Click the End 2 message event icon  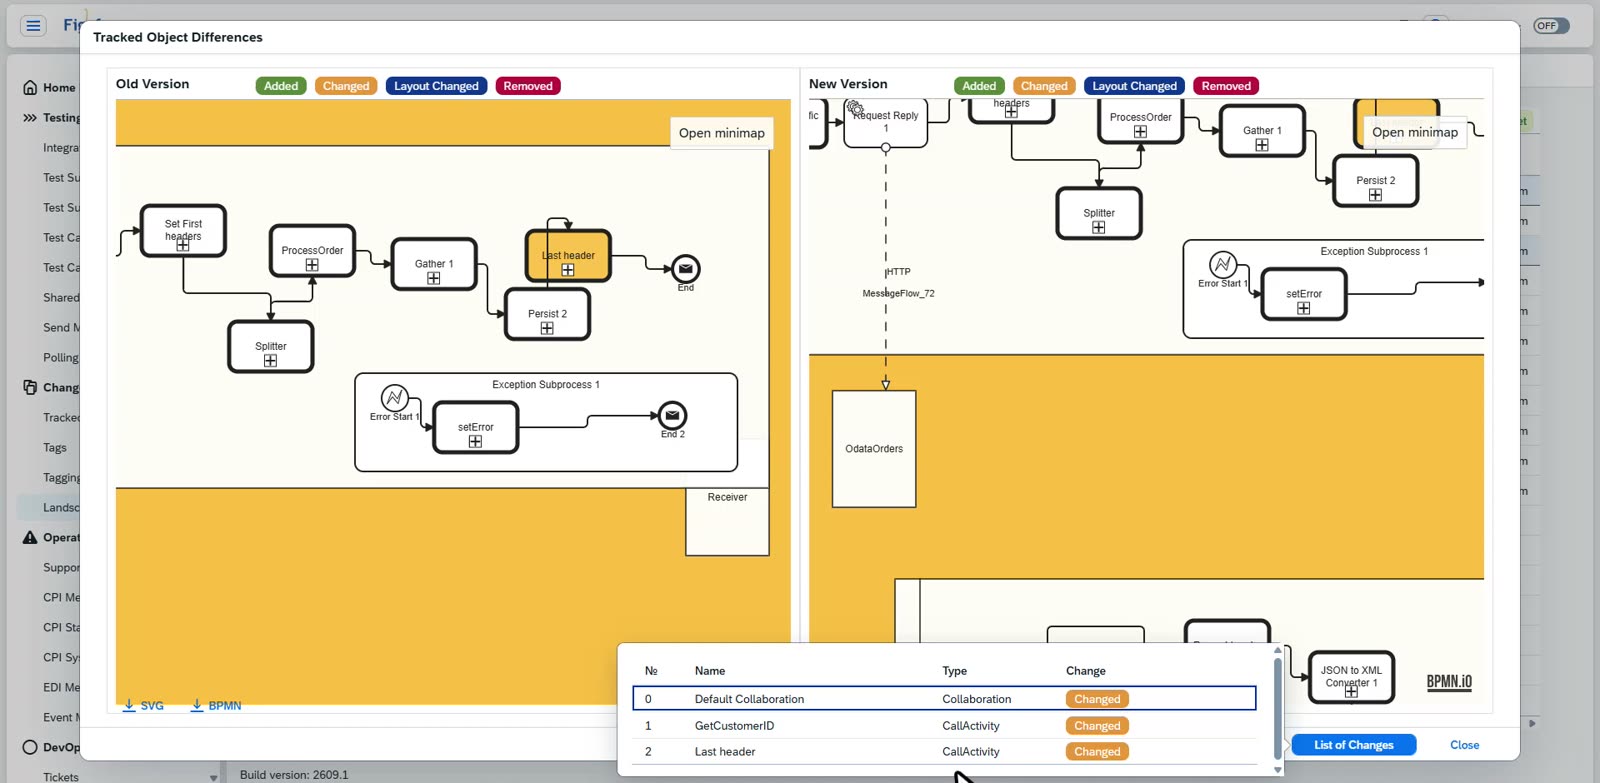click(672, 416)
